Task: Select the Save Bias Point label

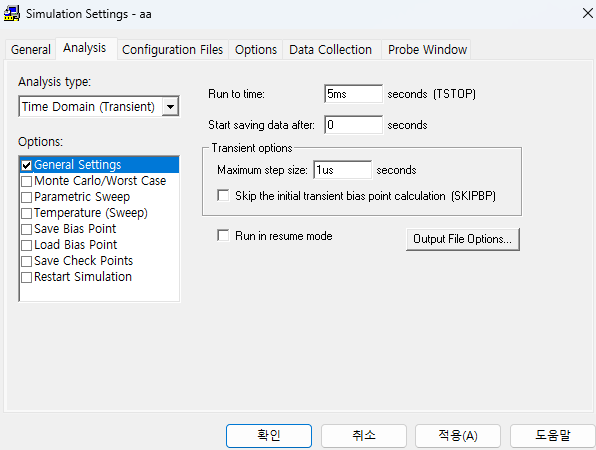Action: (x=75, y=229)
